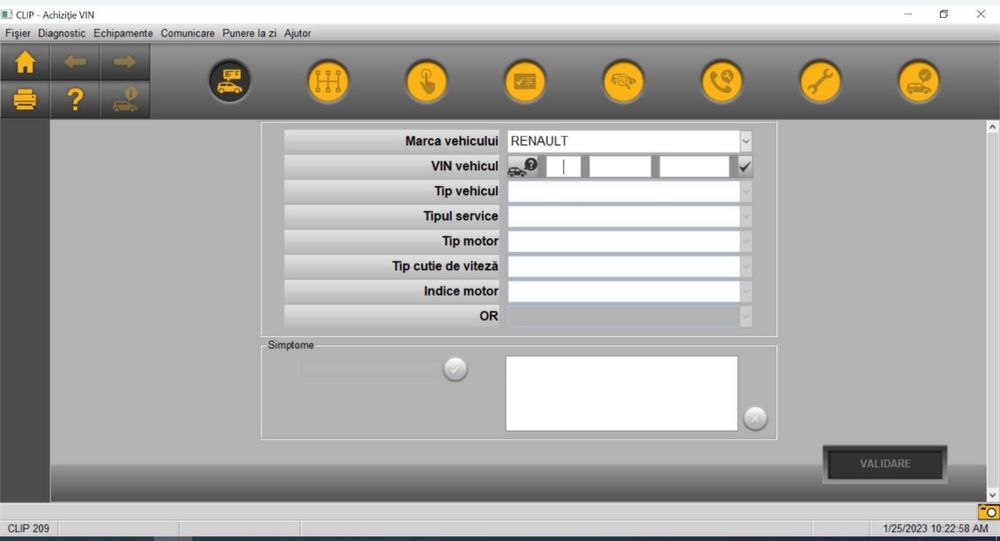
Task: Click the CLIP 209 status bar text
Action: (x=28, y=528)
